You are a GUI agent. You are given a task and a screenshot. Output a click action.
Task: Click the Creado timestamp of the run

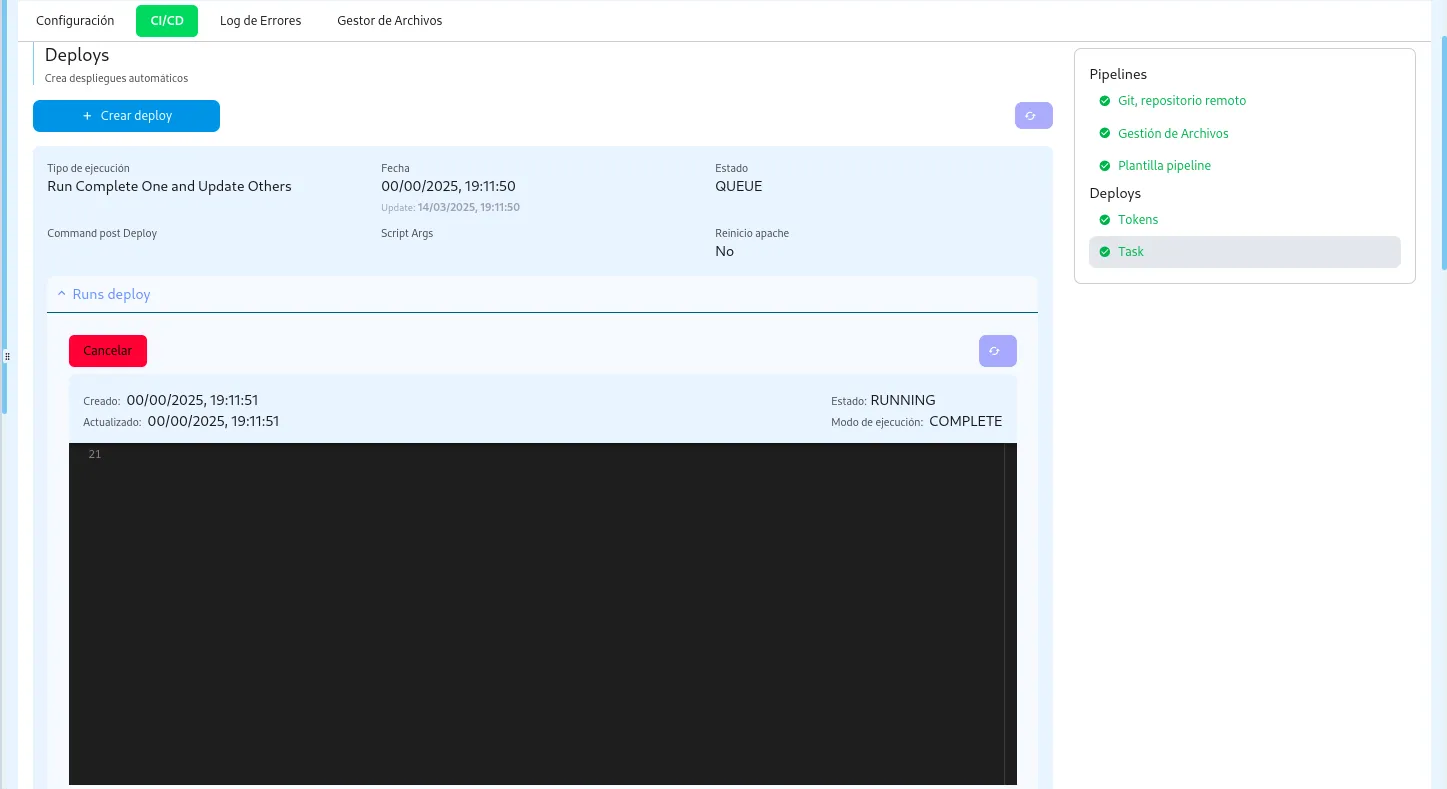pos(192,400)
